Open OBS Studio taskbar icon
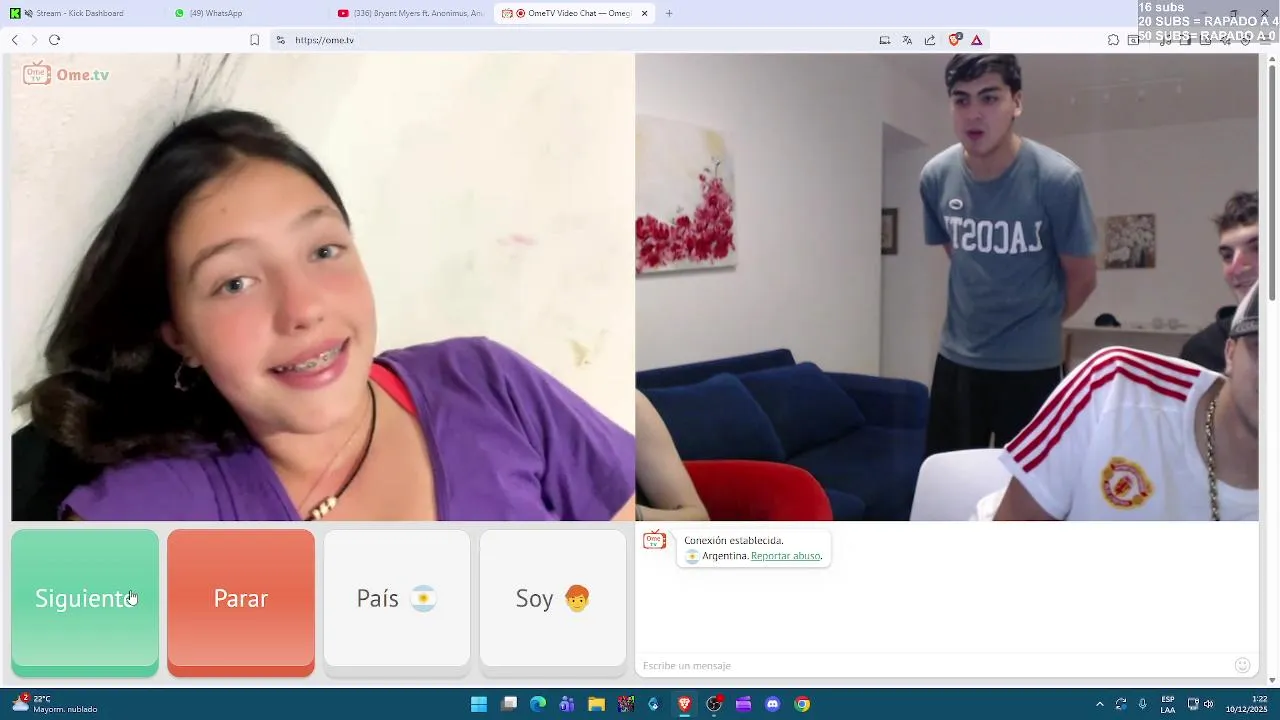The image size is (1280, 720). [x=714, y=704]
